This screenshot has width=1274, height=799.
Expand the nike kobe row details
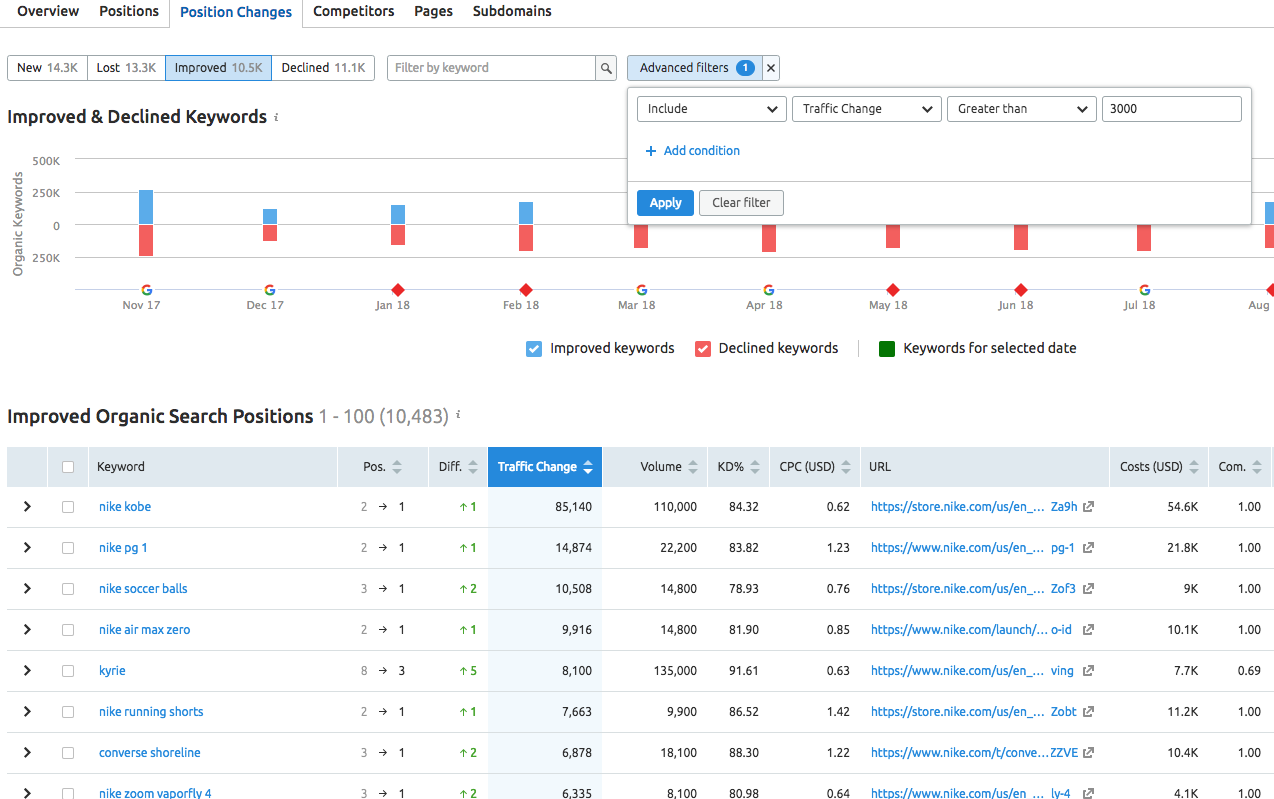click(27, 507)
